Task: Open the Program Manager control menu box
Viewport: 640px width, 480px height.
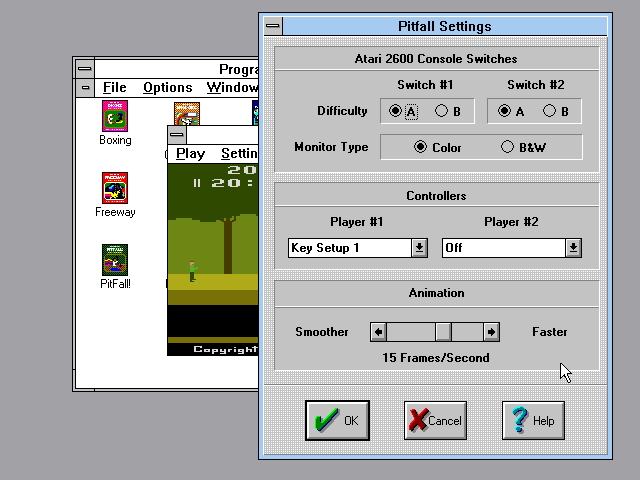Action: click(x=85, y=69)
